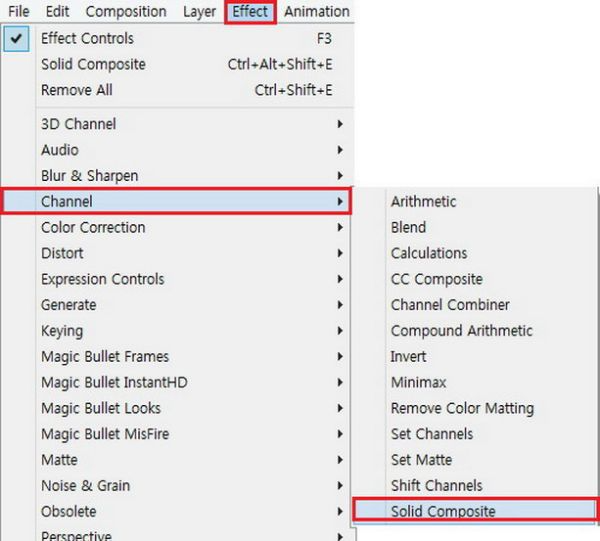Select Solid Composite near menu top
This screenshot has height=541, width=600.
pyautogui.click(x=93, y=64)
